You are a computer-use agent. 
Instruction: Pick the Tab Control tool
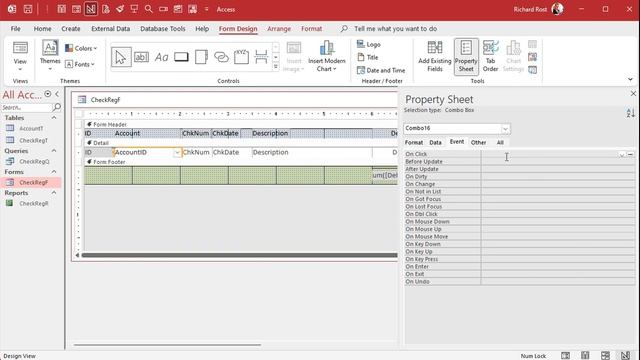pos(201,57)
